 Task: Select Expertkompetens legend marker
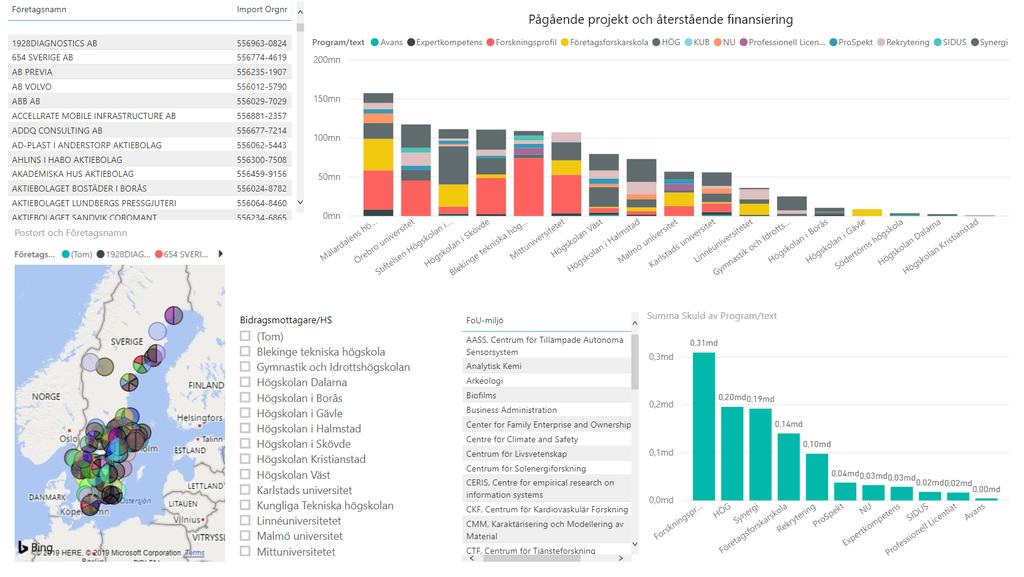coord(411,42)
